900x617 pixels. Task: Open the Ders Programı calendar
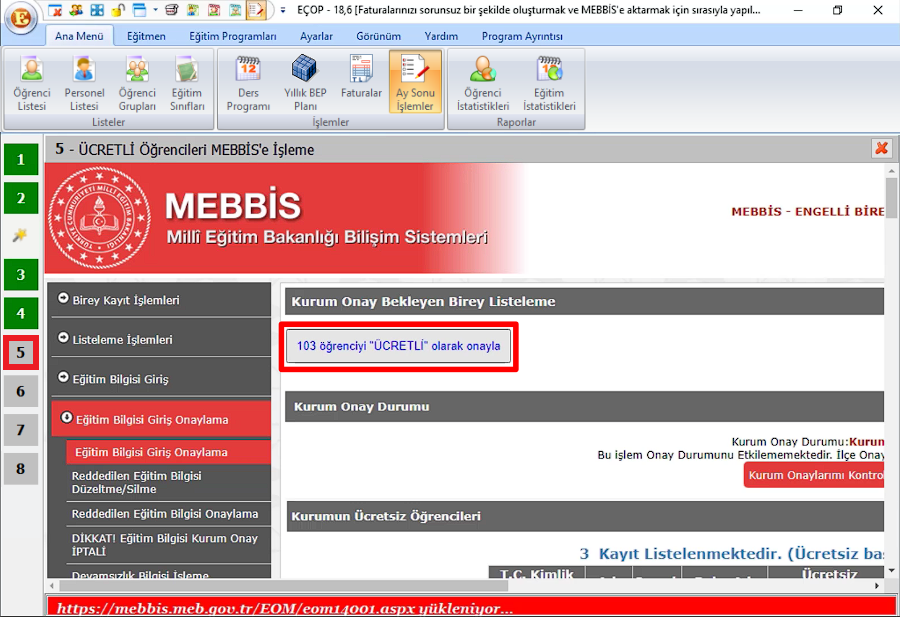tap(248, 83)
